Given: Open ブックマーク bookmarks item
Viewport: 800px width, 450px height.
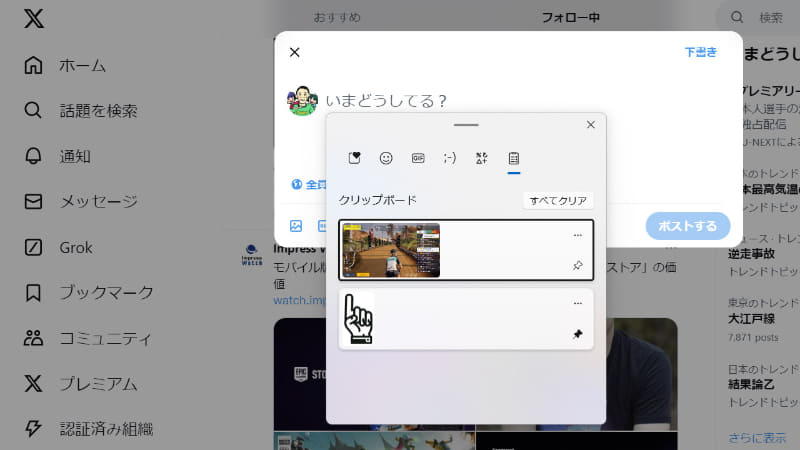Looking at the screenshot, I should [x=88, y=292].
